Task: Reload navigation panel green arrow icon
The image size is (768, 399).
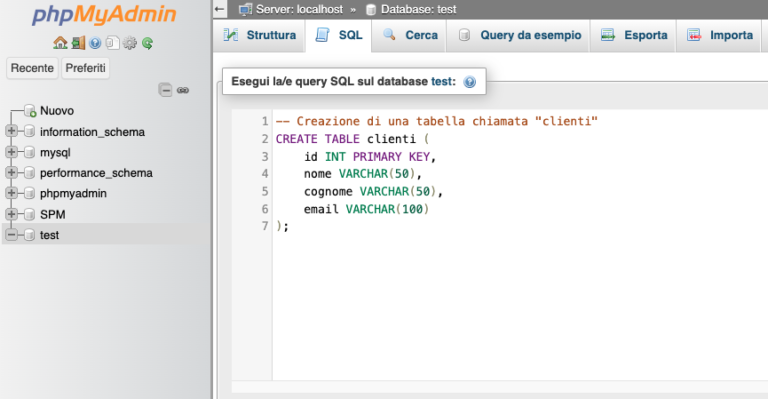Action: tap(147, 43)
